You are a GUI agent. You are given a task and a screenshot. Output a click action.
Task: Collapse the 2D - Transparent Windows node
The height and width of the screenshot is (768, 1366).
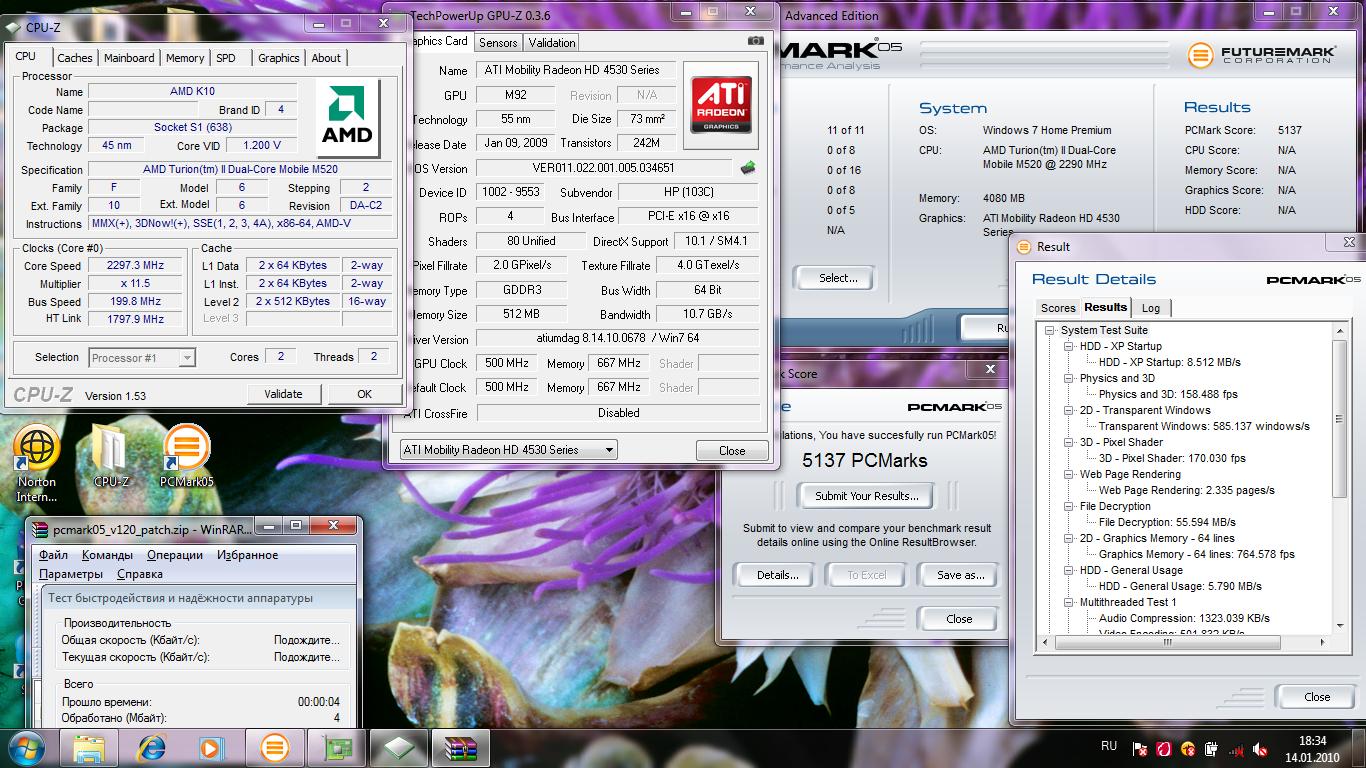tap(1069, 410)
